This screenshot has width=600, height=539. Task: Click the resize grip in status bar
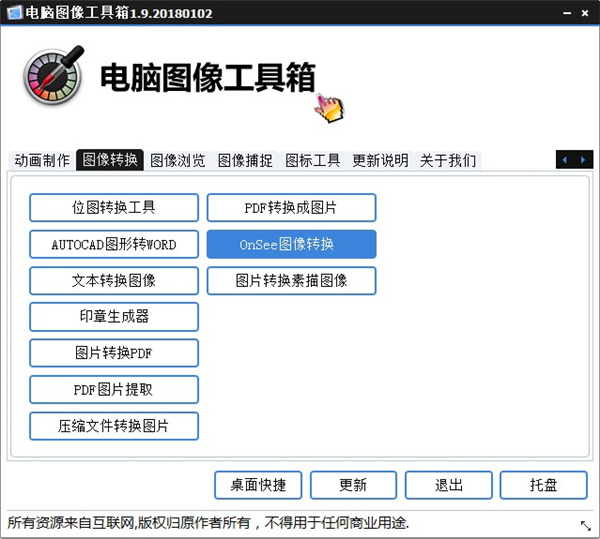click(x=585, y=525)
